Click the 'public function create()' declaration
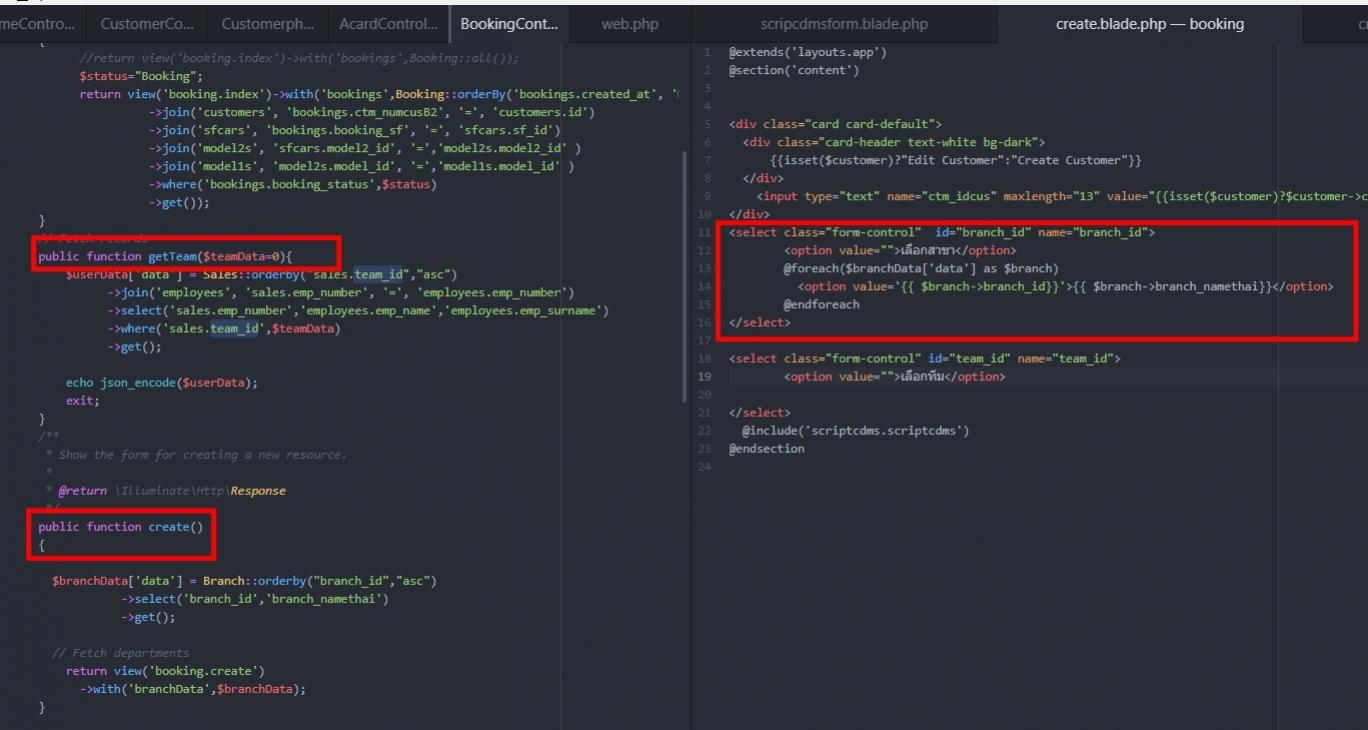This screenshot has width=1368, height=730. pos(120,527)
